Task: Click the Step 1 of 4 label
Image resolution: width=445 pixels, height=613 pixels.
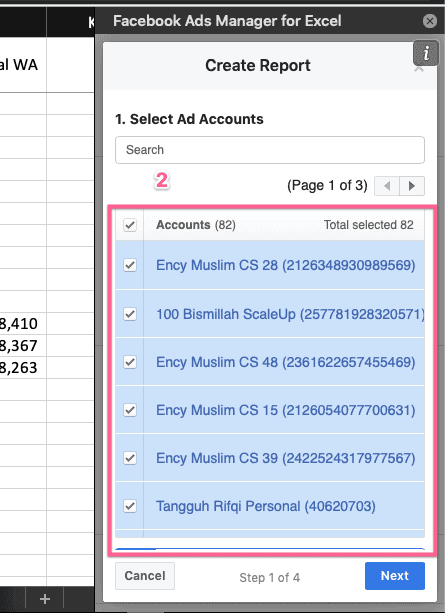Action: pyautogui.click(x=269, y=577)
